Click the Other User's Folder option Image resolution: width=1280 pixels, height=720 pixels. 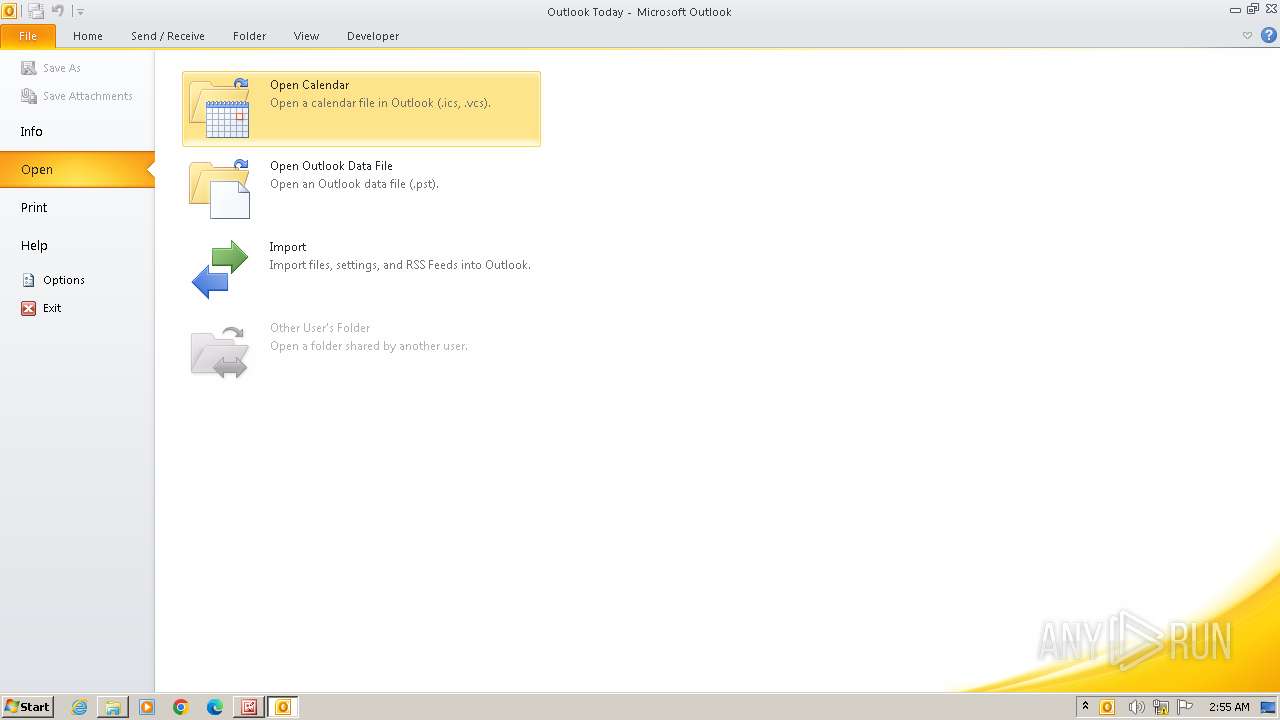pyautogui.click(x=361, y=352)
